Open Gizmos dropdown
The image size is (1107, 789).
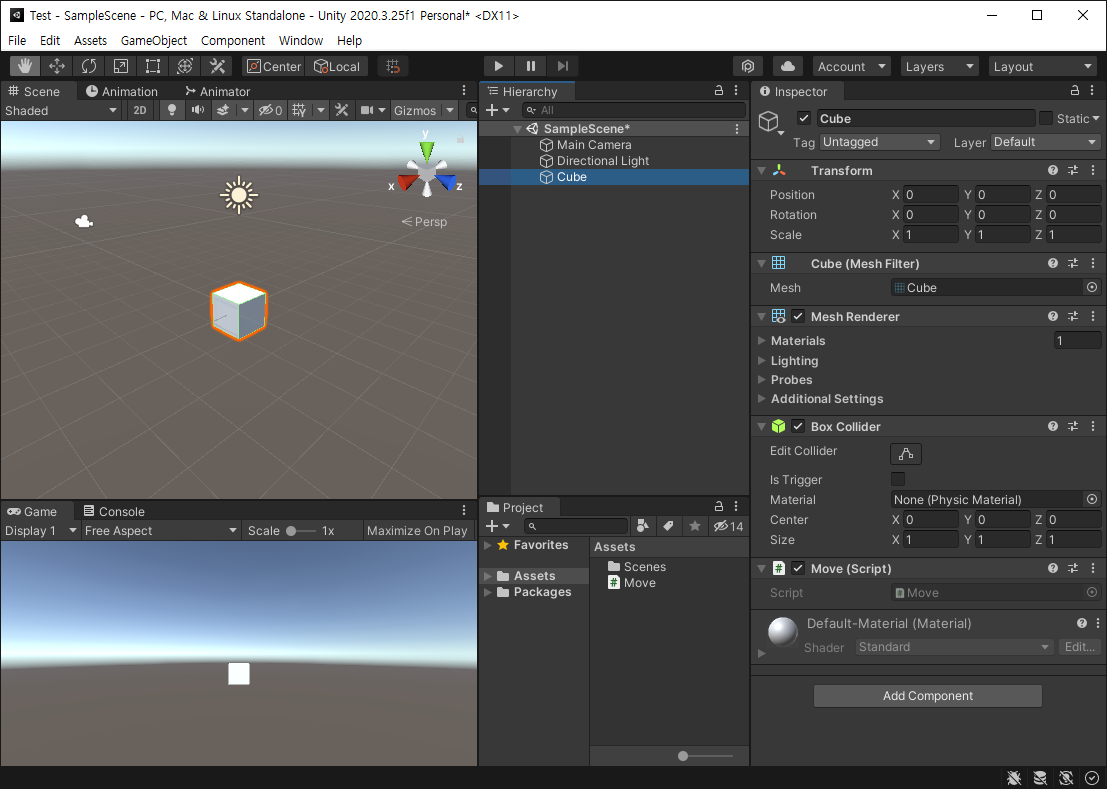tap(424, 110)
